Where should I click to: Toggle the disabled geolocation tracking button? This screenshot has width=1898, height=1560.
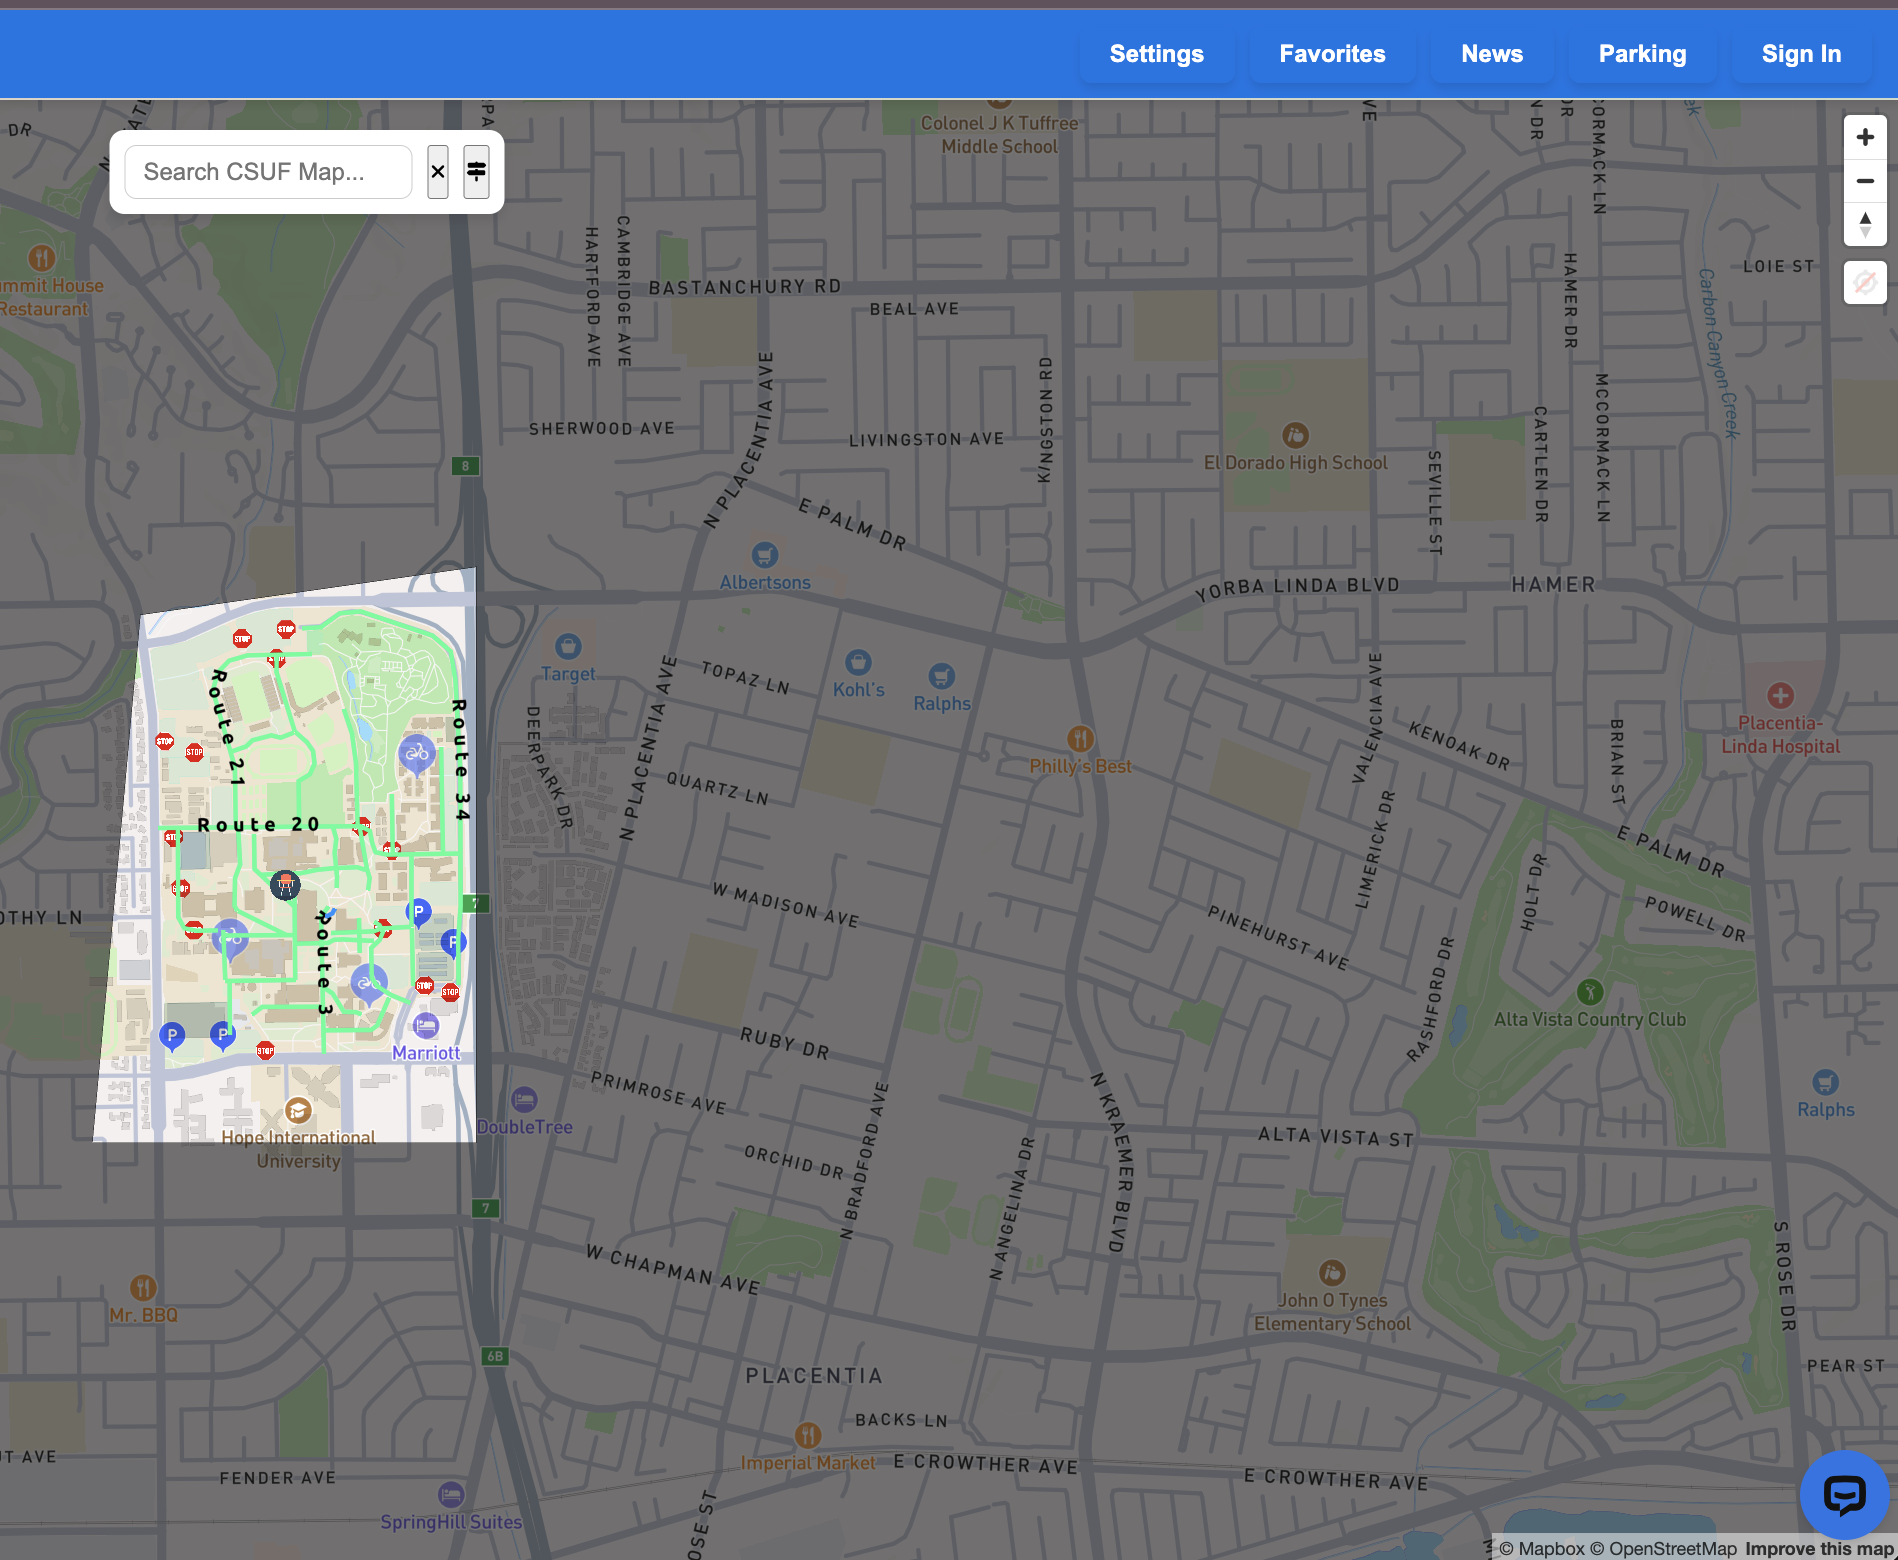1864,283
